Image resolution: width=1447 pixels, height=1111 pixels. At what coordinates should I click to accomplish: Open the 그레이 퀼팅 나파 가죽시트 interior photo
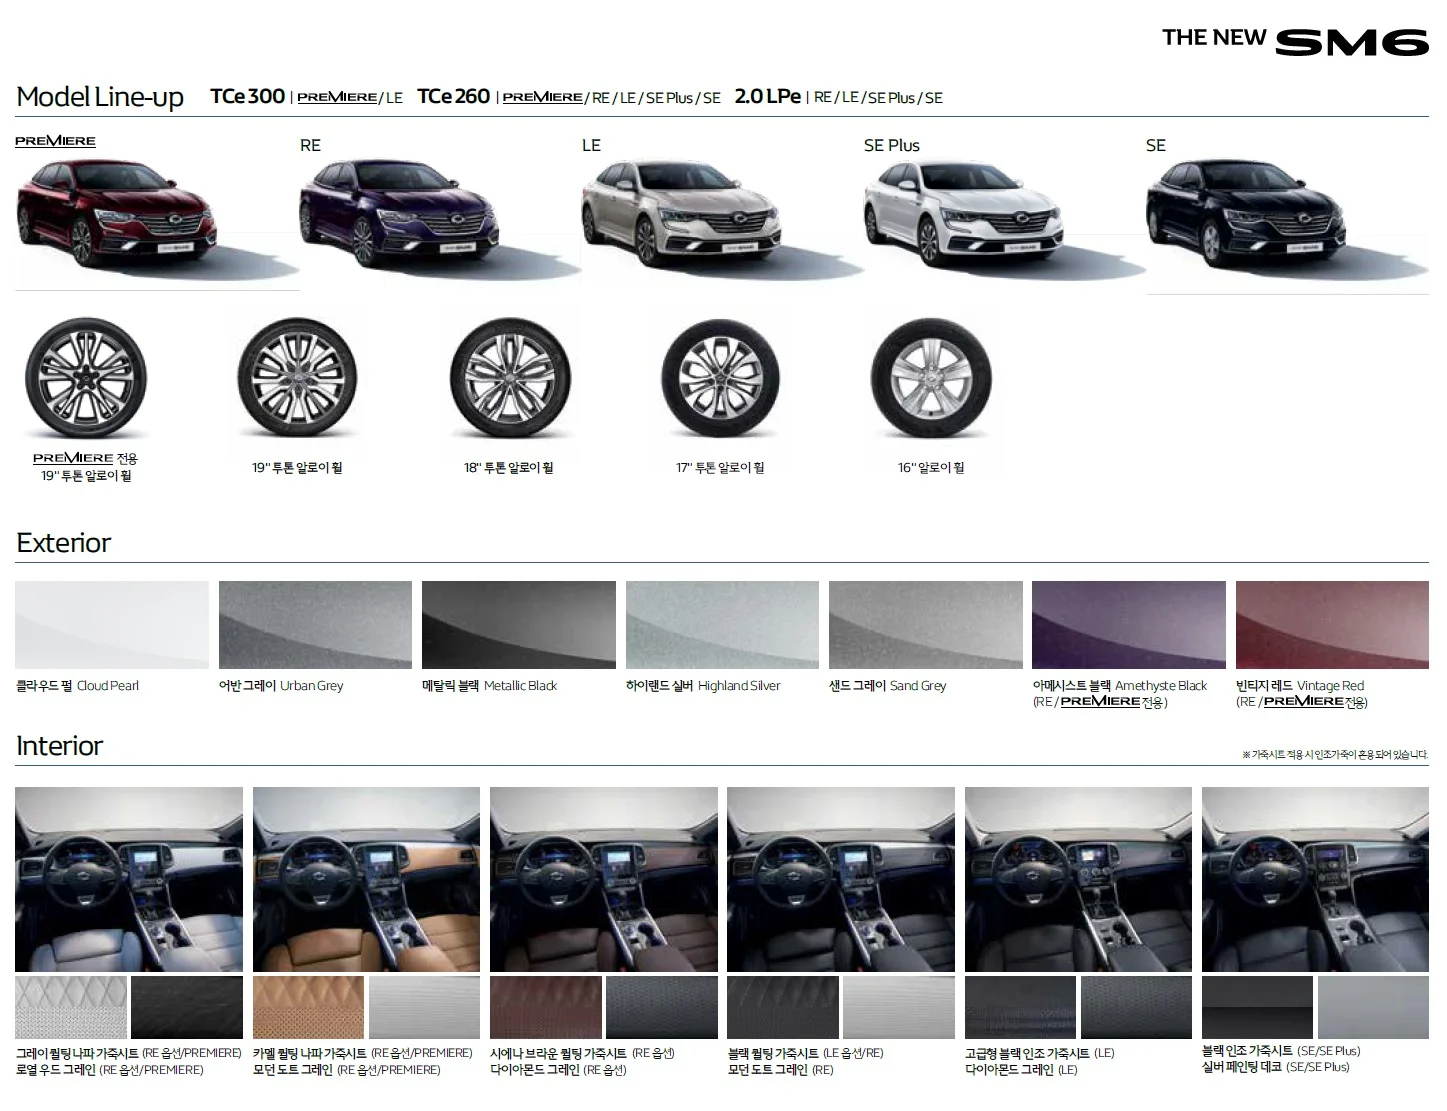tap(129, 879)
